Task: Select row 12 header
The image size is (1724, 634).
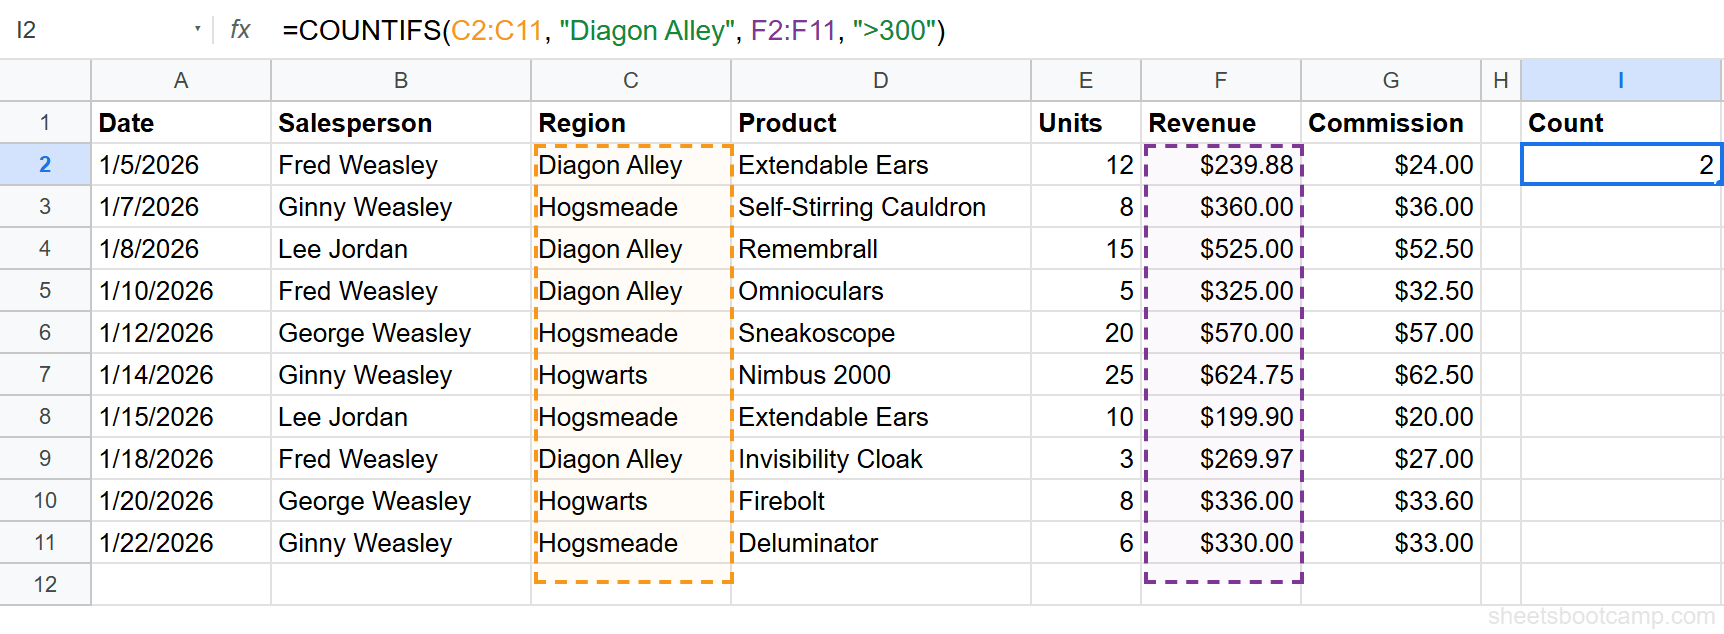Action: (x=45, y=584)
